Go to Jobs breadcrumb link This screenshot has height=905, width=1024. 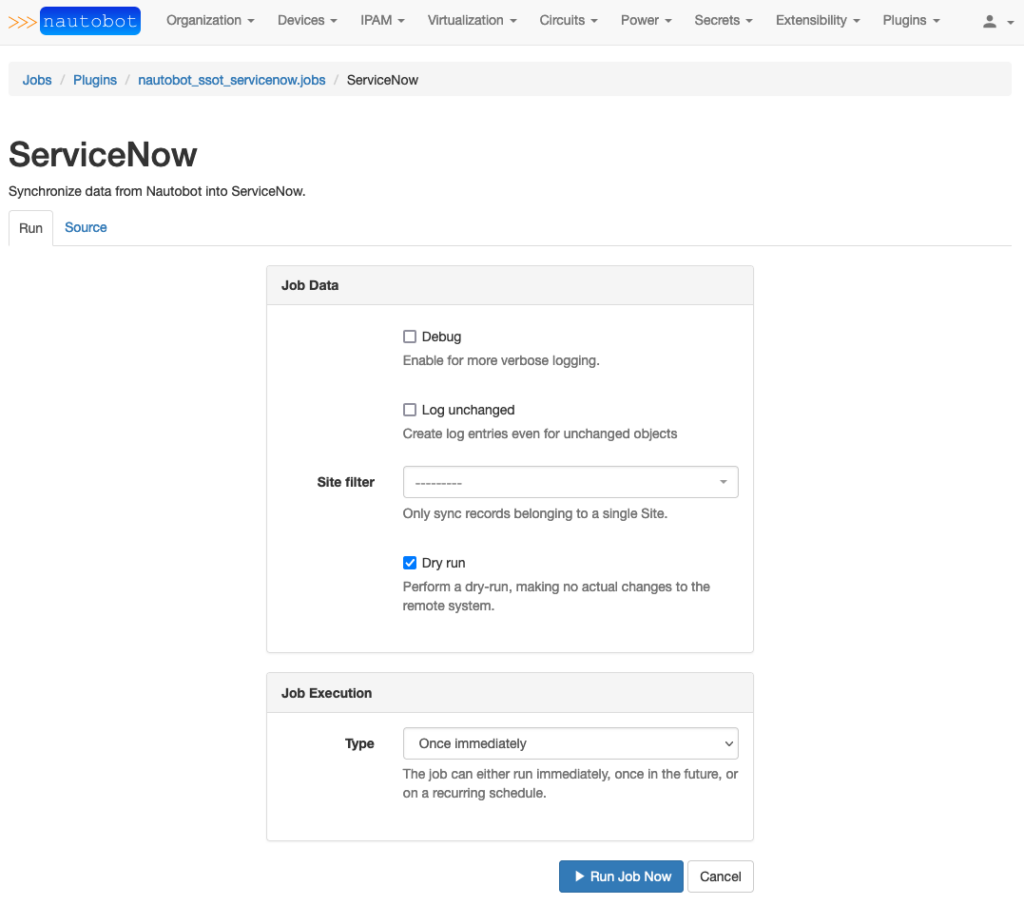tap(37, 80)
